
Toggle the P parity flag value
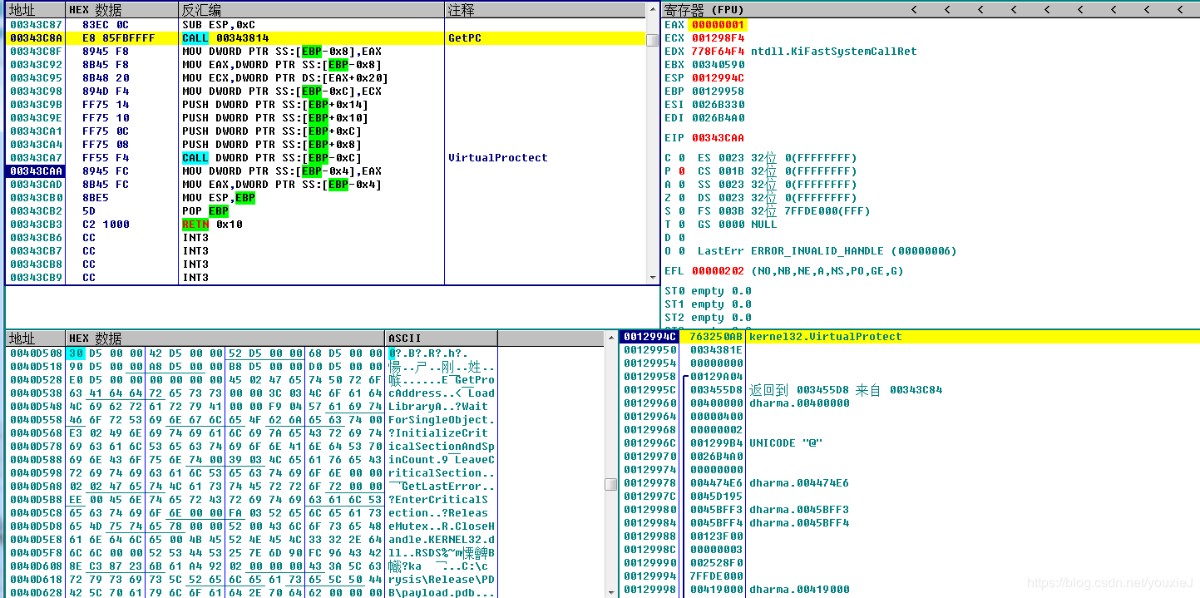pyautogui.click(x=681, y=171)
